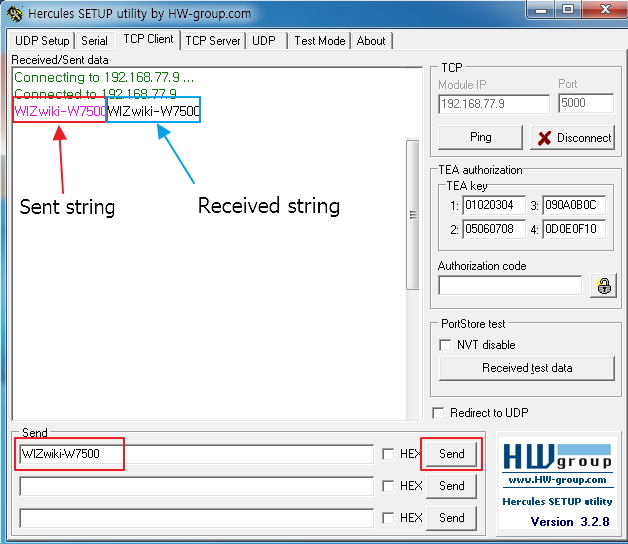Click Send for the WIZwiki-W7500 line
The width and height of the screenshot is (628, 544).
point(451,454)
